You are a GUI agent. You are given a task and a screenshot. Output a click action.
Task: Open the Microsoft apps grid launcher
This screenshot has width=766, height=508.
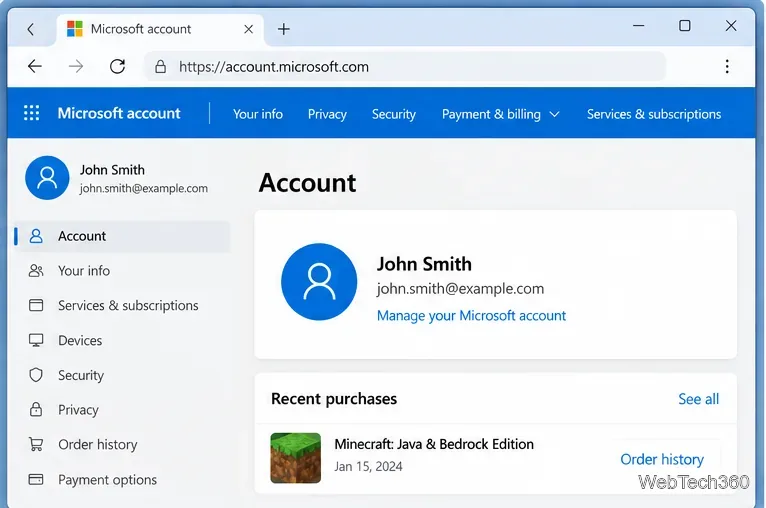(32, 113)
